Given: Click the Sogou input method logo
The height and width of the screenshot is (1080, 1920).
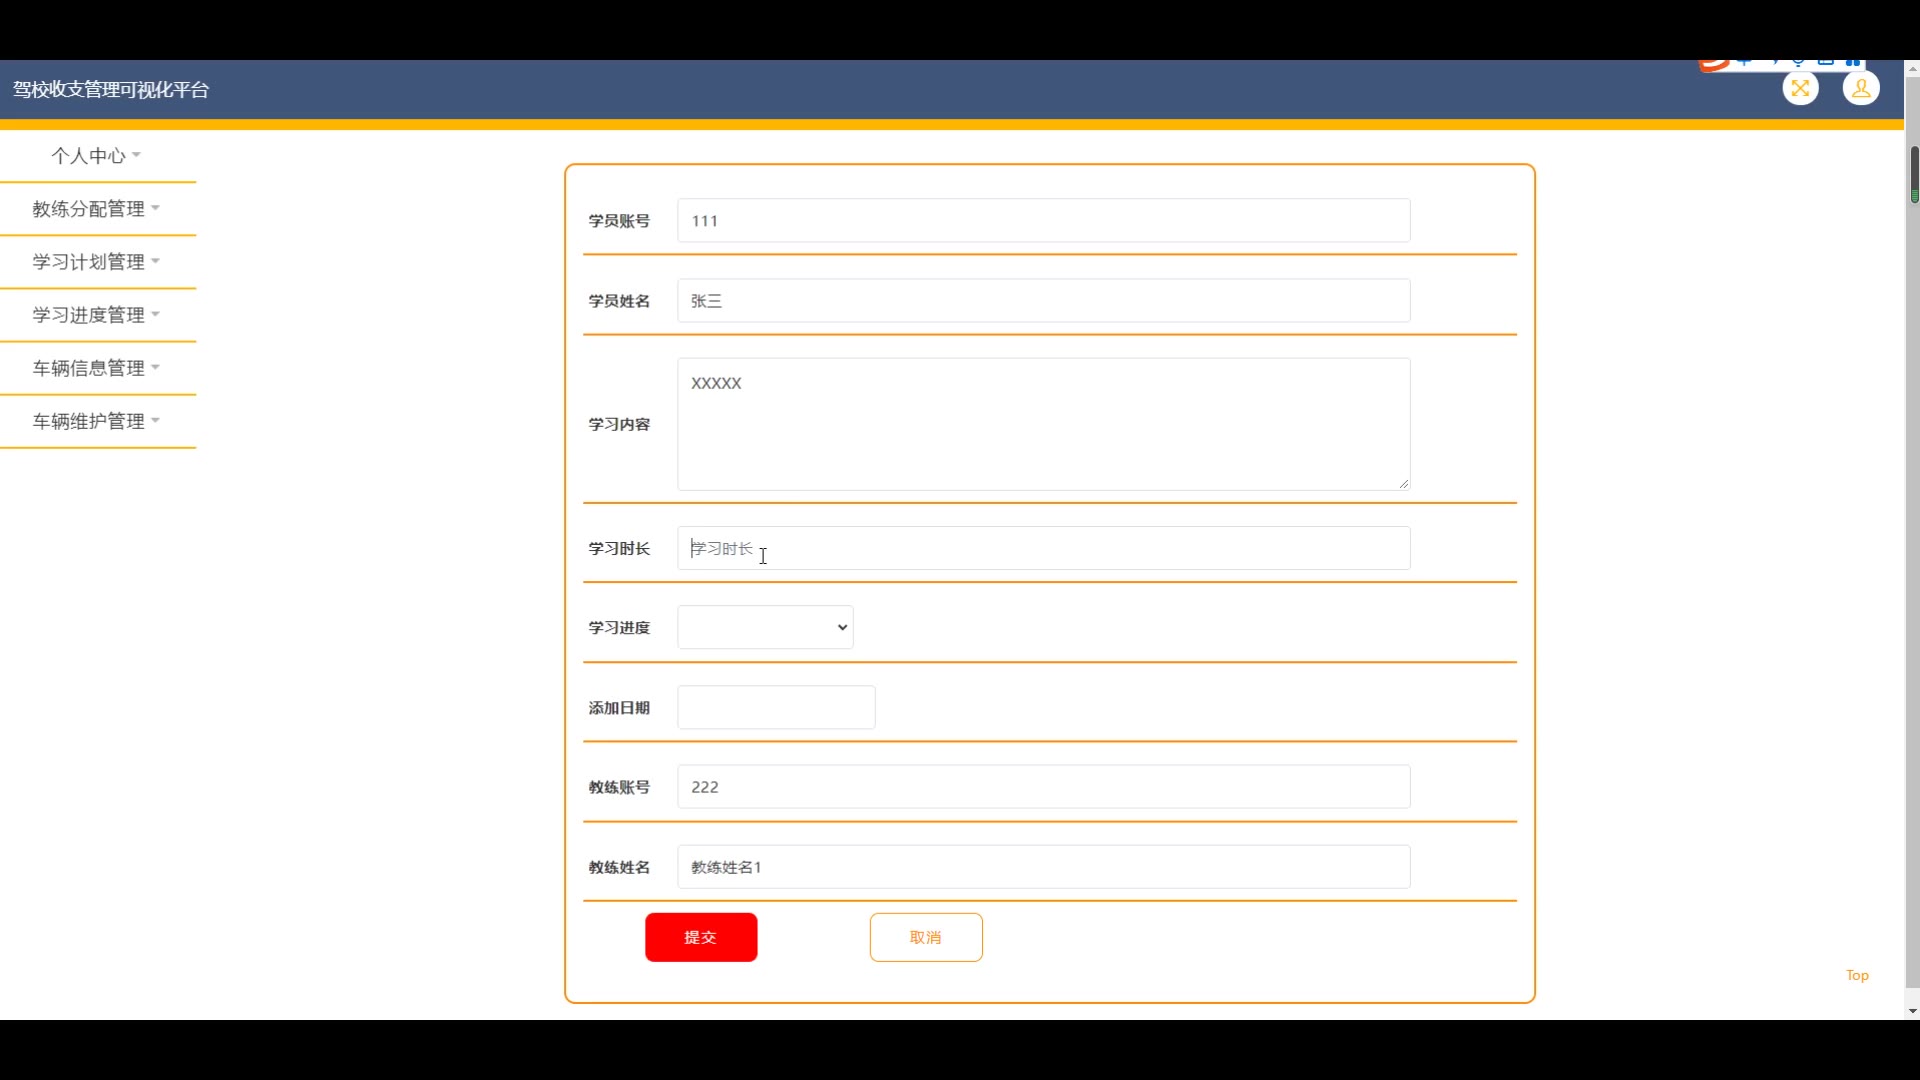Looking at the screenshot, I should tap(1714, 65).
